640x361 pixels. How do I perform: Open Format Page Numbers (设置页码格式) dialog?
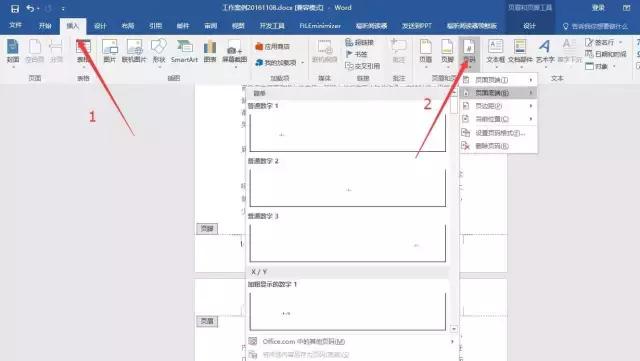coord(498,133)
